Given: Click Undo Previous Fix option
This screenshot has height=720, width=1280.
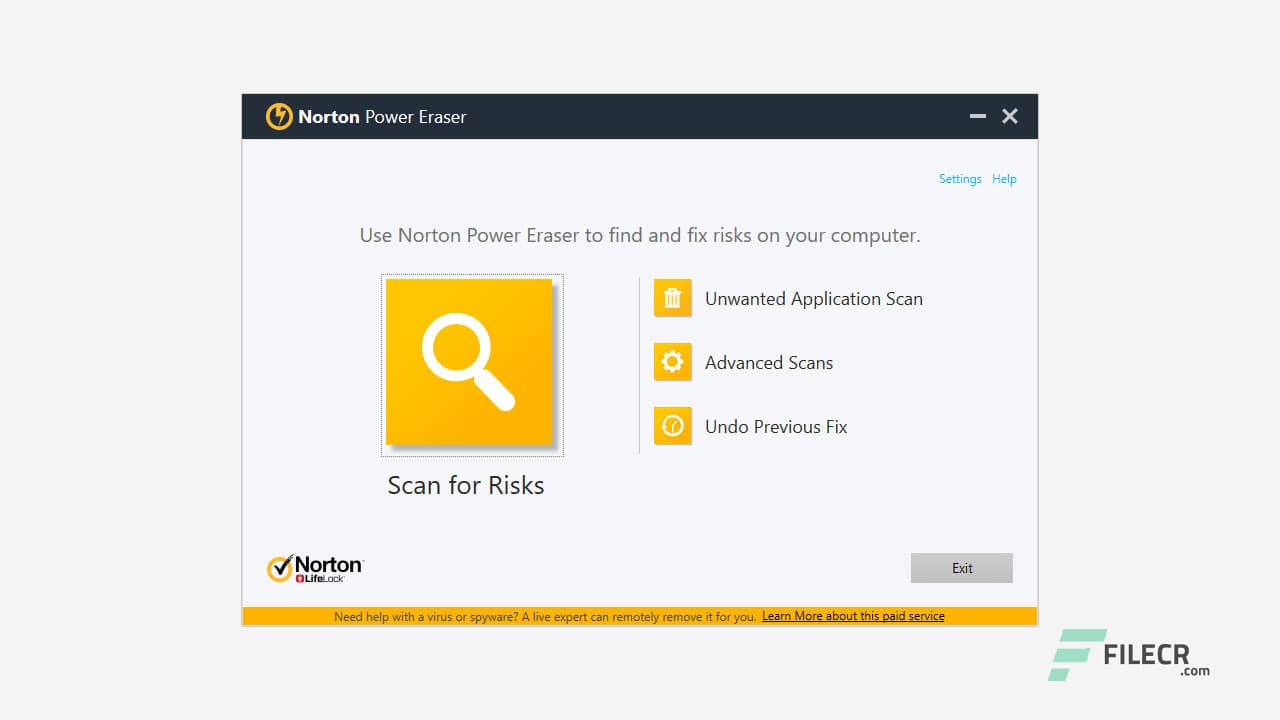Looking at the screenshot, I should [x=777, y=426].
